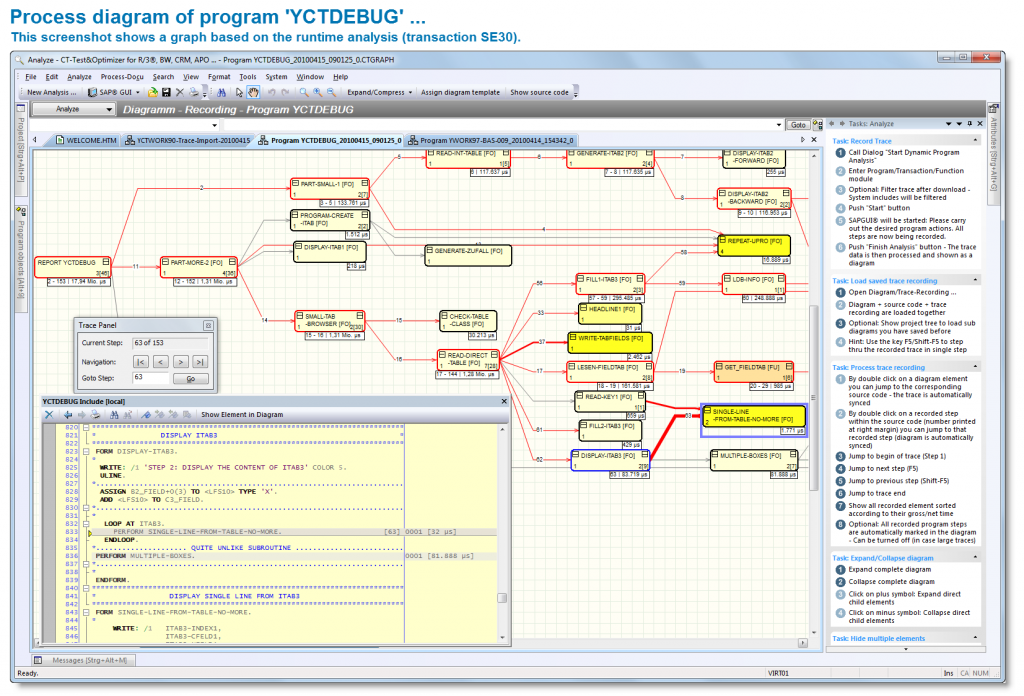1024x696 pixels.
Task: Click the Goto Step input field
Action: click(x=151, y=378)
